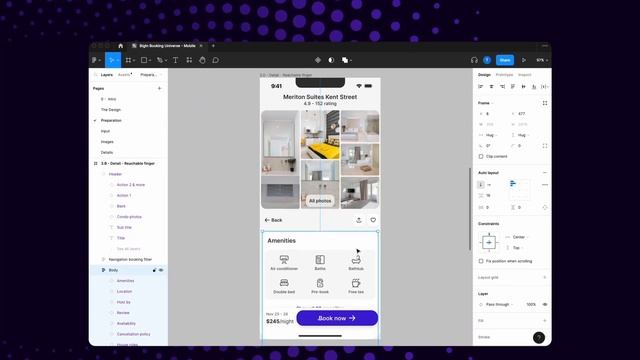Open shape tool dropdown arrow
The width and height of the screenshot is (640, 360).
[150, 60]
